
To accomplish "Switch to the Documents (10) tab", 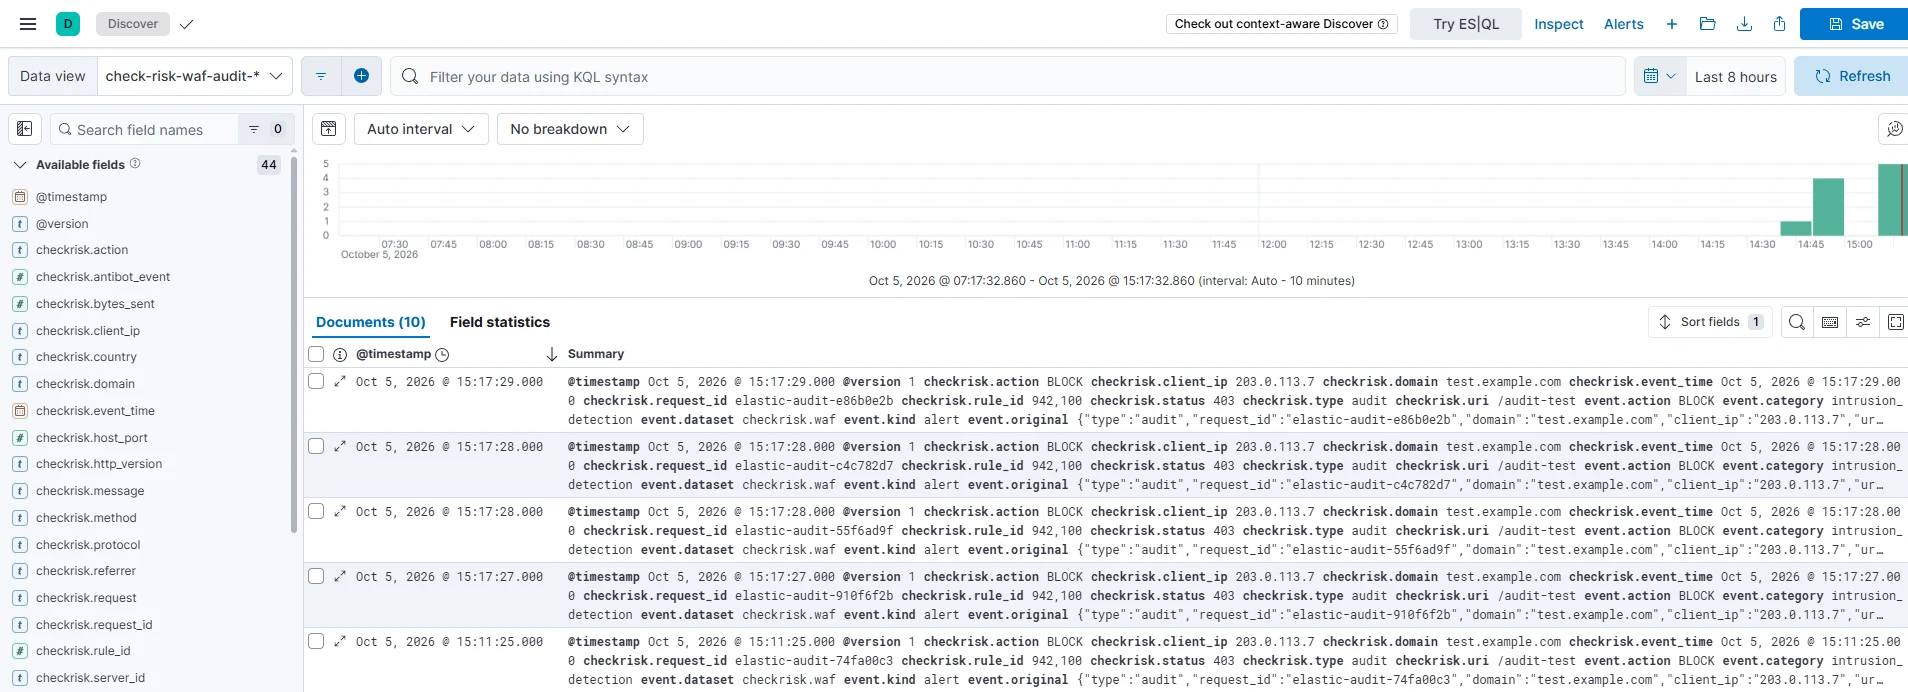I will (371, 322).
